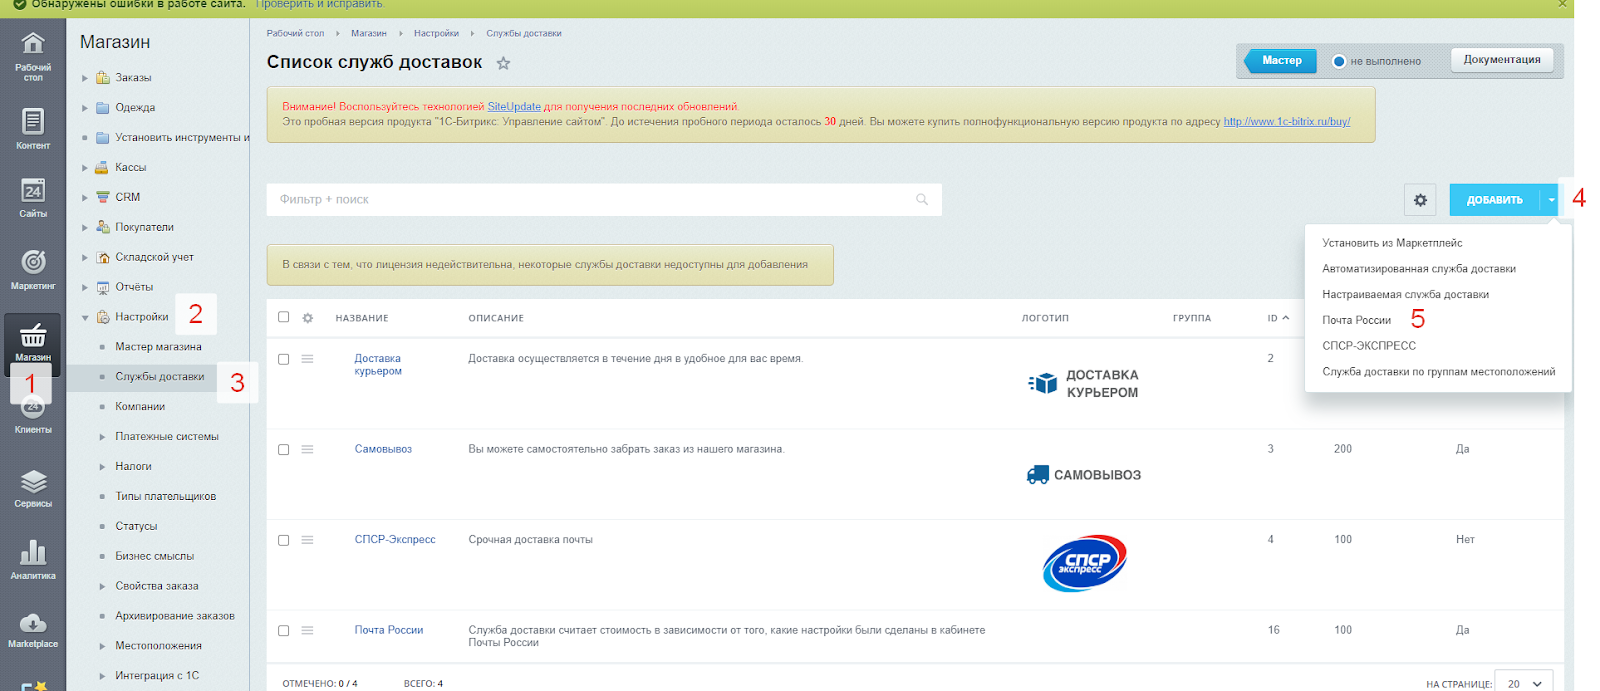The image size is (1600, 691).
Task: Open the Сервисы sidebar section
Action: 33,487
